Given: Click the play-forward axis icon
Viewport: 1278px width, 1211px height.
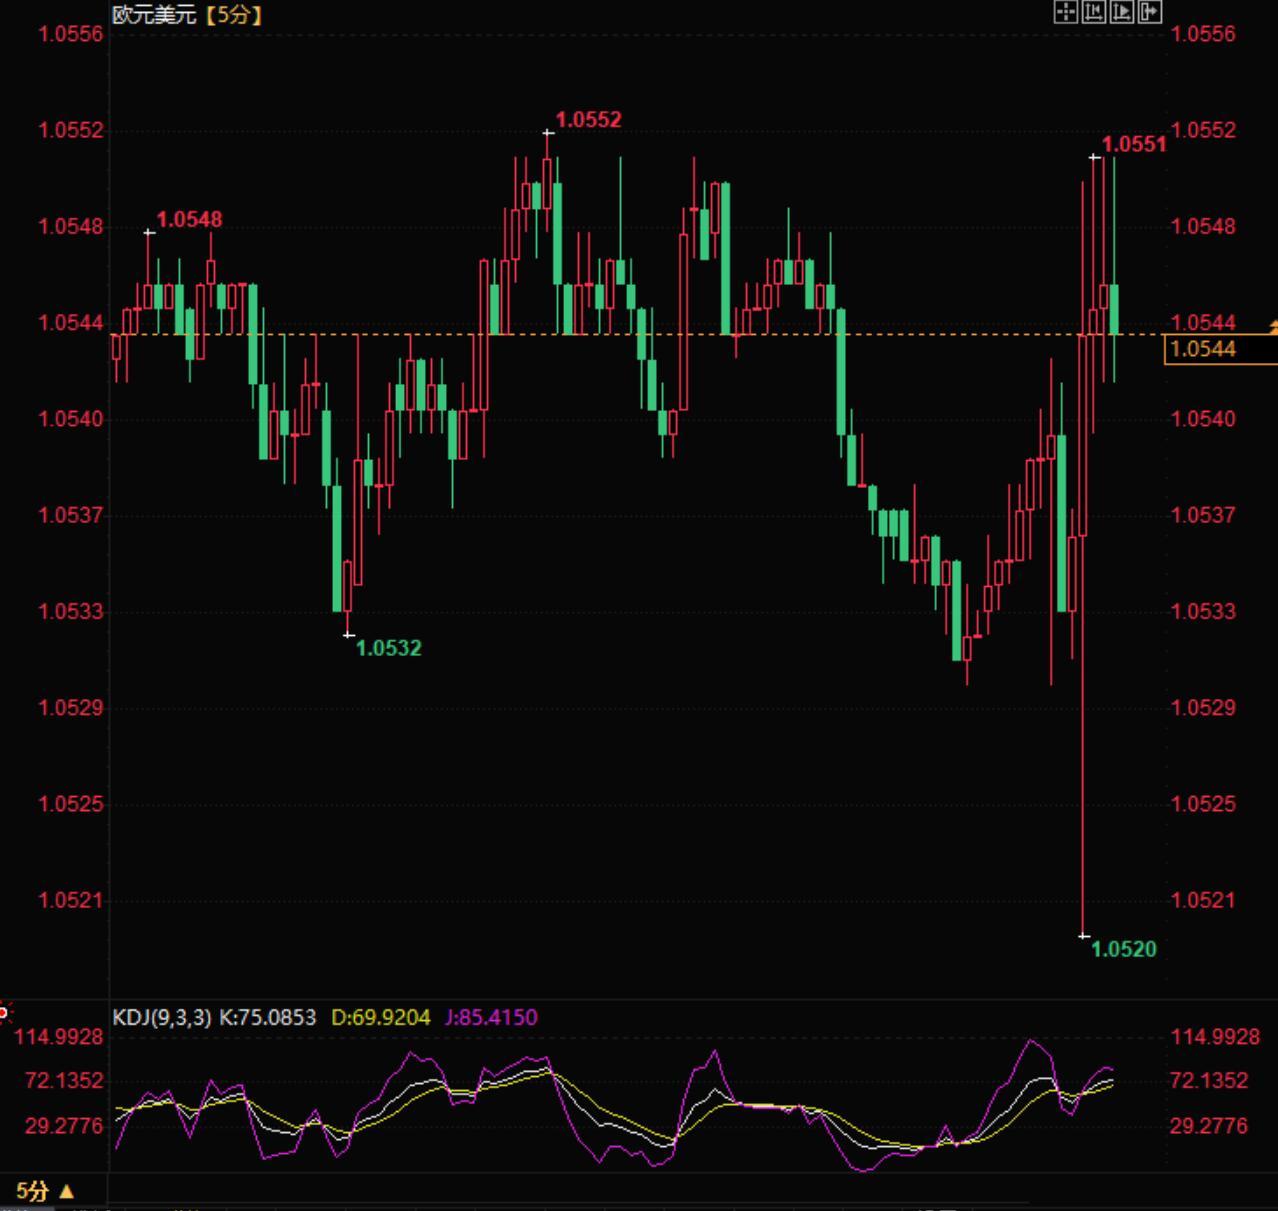Looking at the screenshot, I should coord(1121,12).
